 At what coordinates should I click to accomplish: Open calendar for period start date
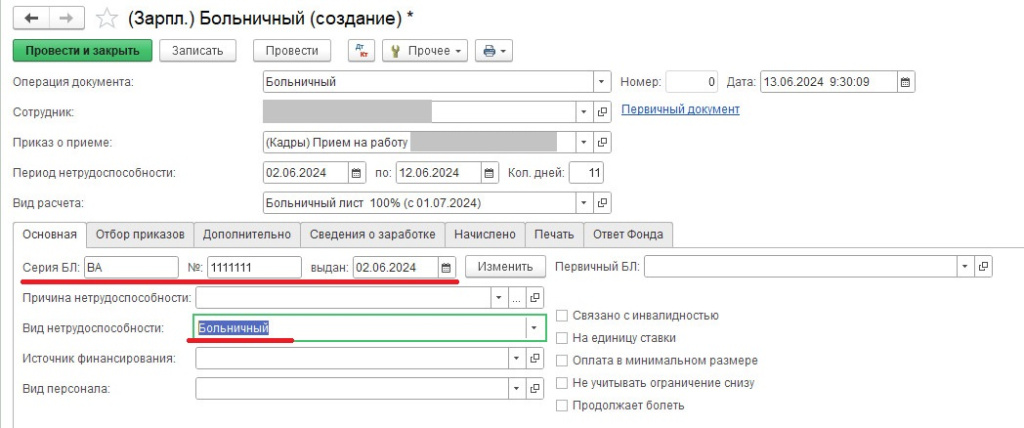358,173
